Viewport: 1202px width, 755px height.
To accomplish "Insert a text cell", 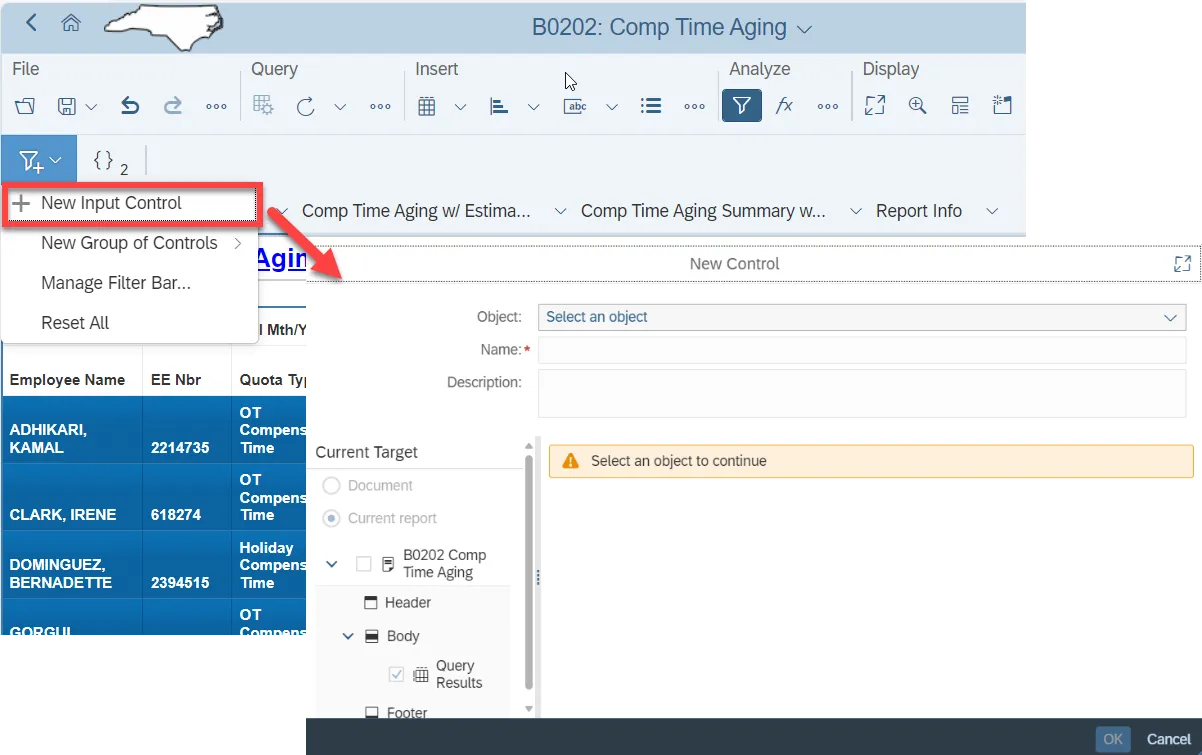I will pyautogui.click(x=575, y=106).
